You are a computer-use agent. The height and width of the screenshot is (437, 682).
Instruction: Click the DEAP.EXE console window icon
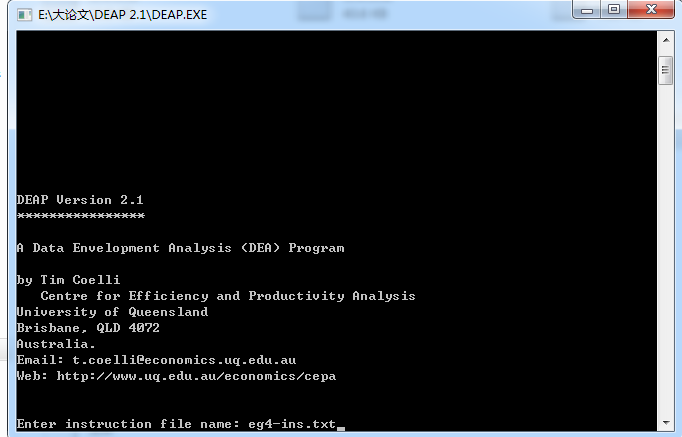[x=24, y=14]
